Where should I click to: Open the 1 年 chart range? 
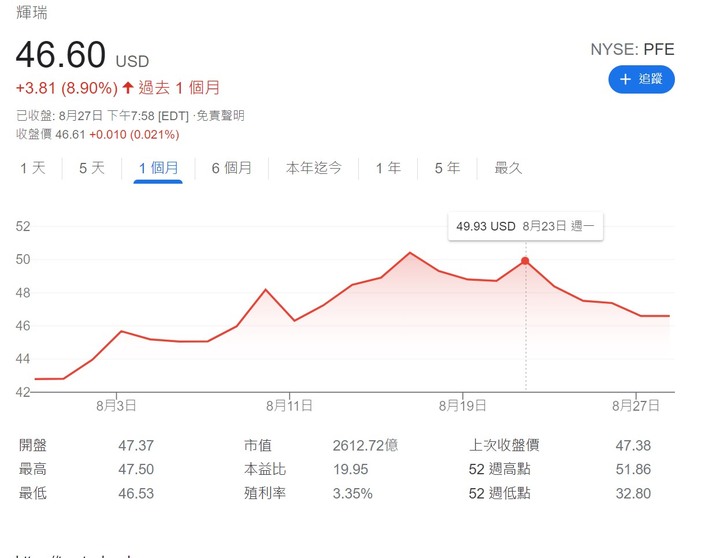tap(388, 168)
